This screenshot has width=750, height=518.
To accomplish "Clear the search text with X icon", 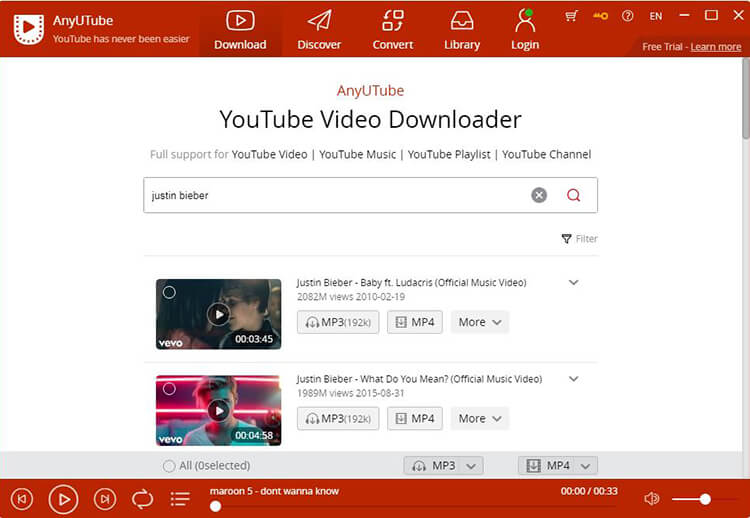I will tap(539, 195).
